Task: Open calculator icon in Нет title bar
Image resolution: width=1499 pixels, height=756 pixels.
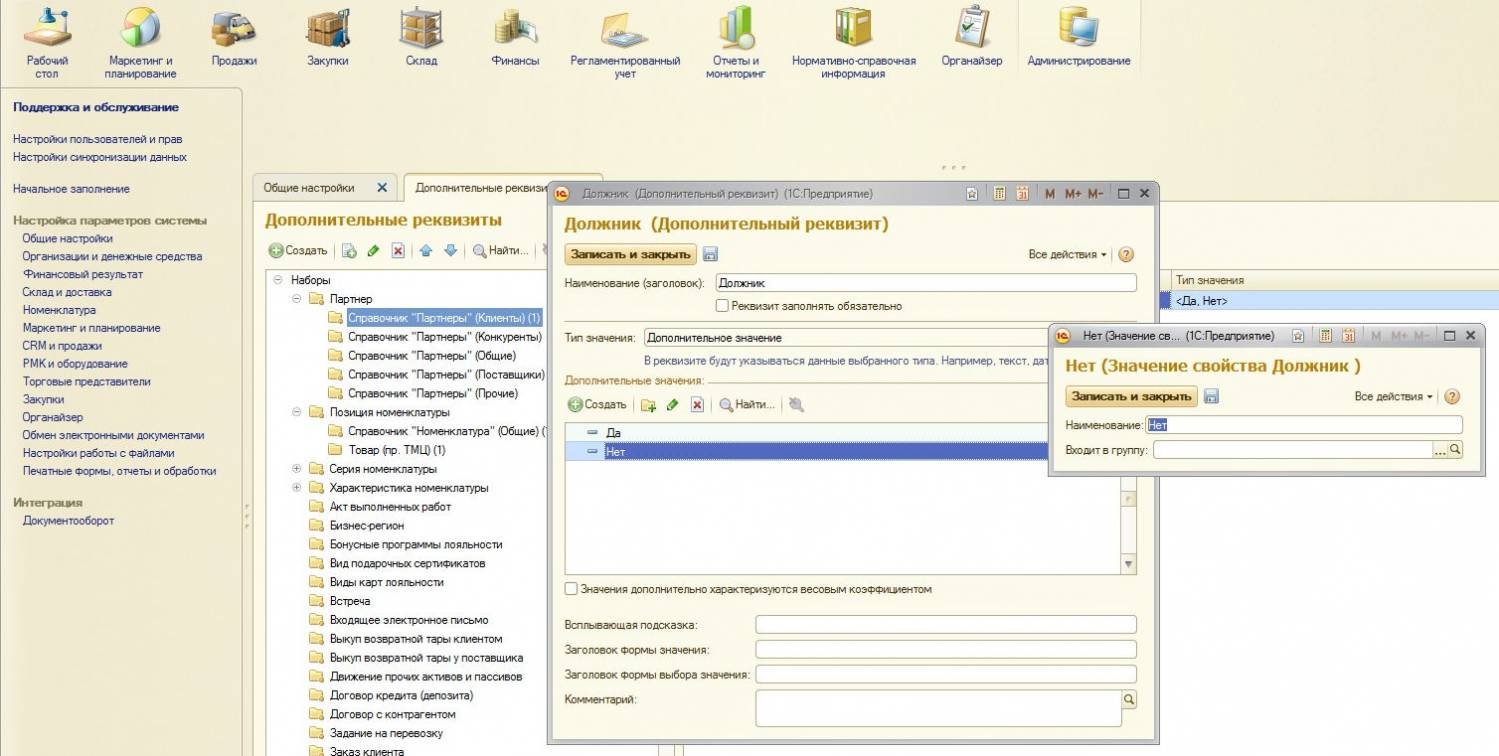Action: click(x=1325, y=336)
